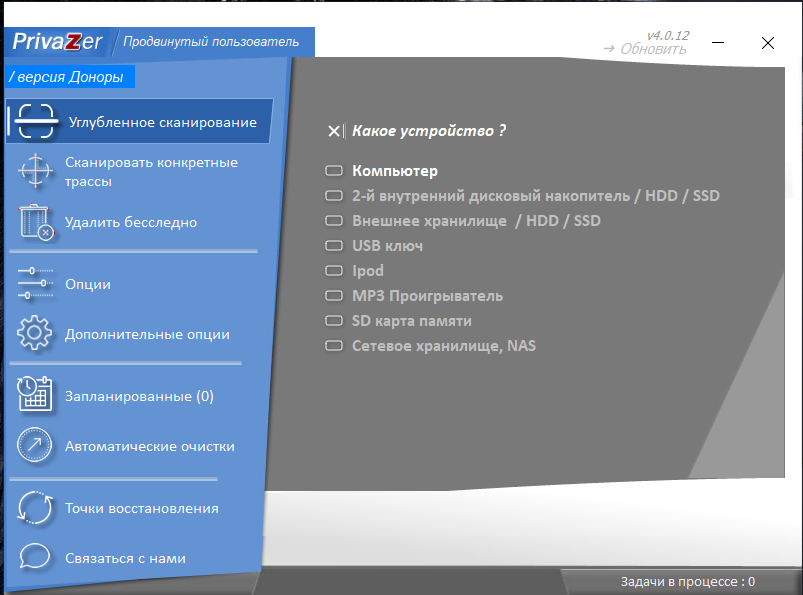Click Продвинутый пользователь mode label
This screenshot has height=595, width=803.
point(211,41)
